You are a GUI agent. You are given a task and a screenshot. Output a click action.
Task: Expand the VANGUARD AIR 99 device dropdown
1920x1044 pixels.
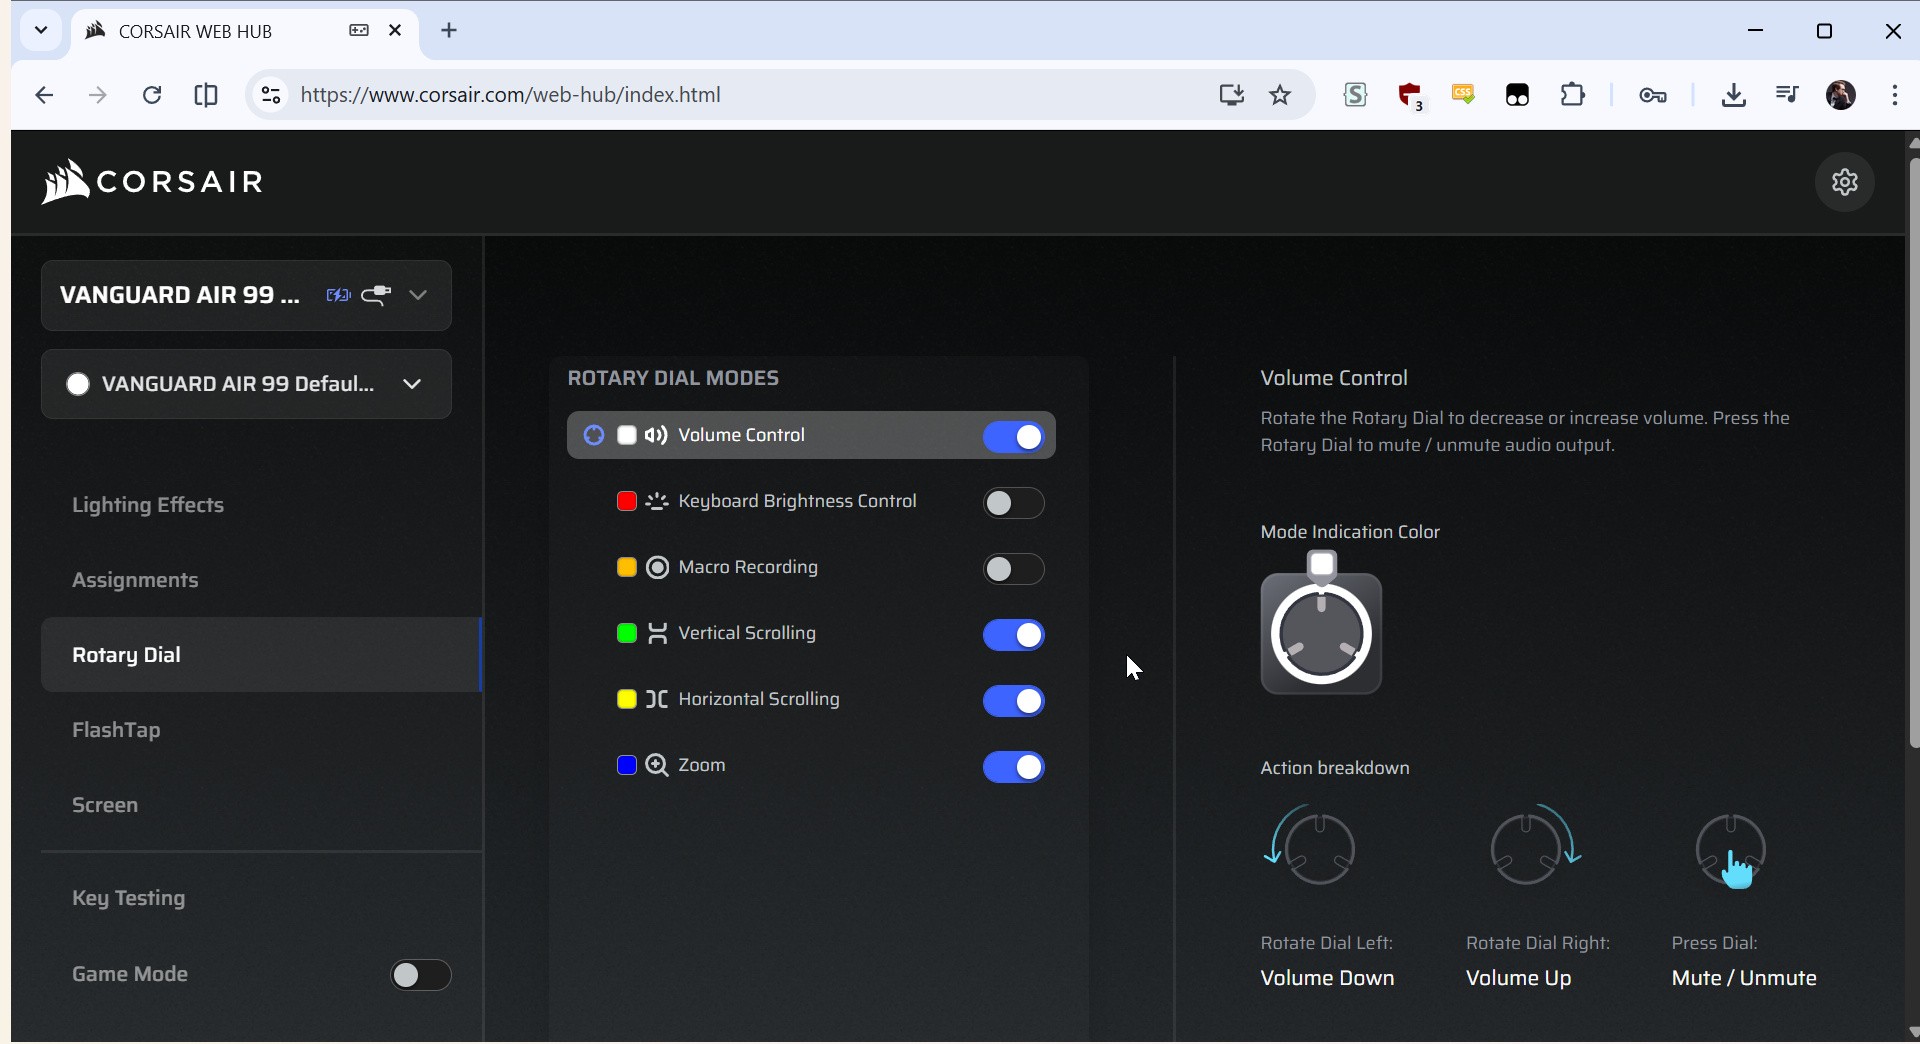pyautogui.click(x=418, y=295)
